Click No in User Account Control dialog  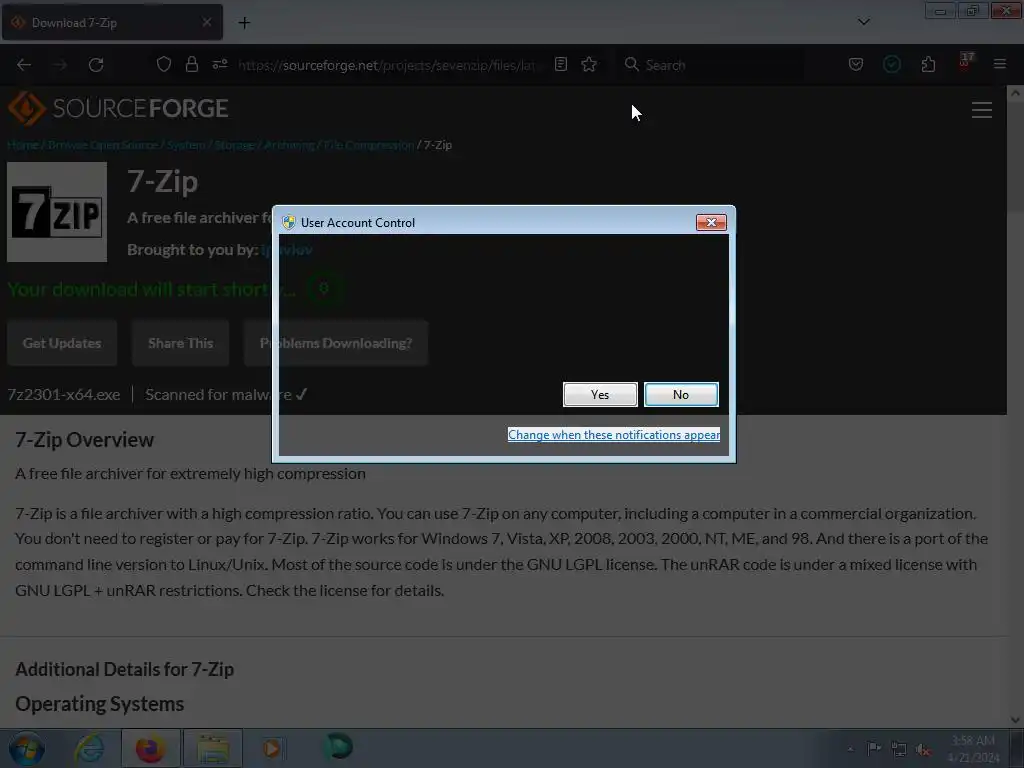pyautogui.click(x=681, y=394)
